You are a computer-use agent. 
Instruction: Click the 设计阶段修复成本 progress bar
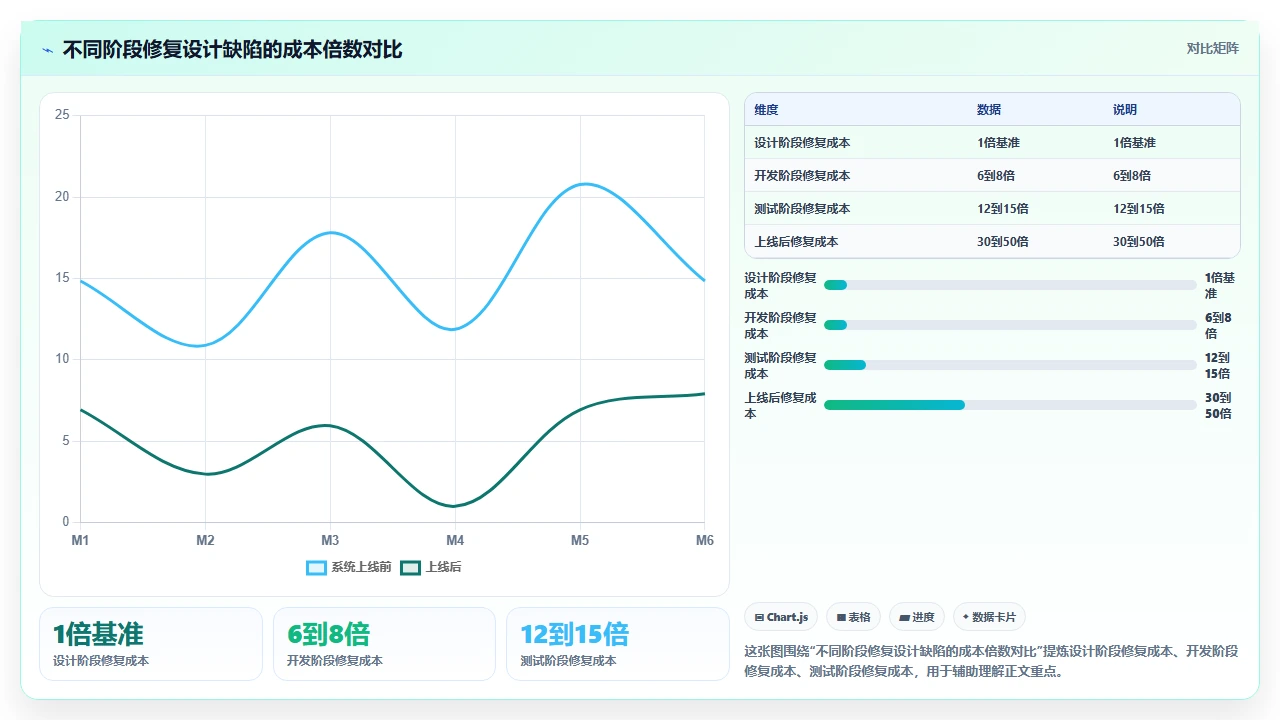[1010, 285]
